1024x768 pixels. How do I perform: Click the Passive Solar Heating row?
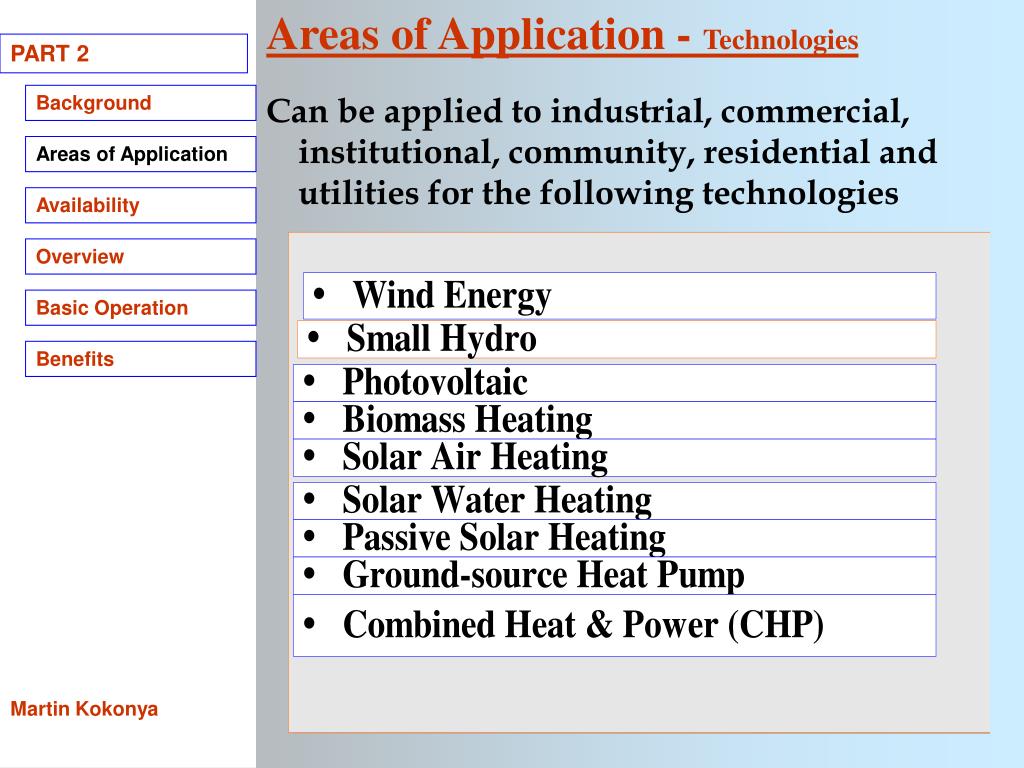615,538
